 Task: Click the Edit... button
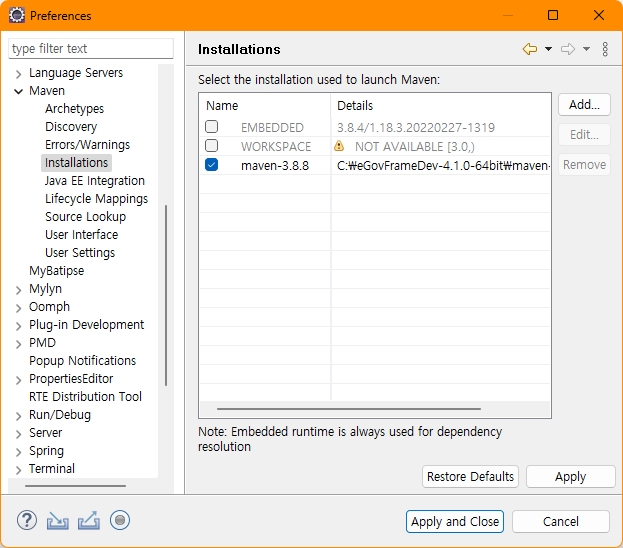[x=584, y=135]
